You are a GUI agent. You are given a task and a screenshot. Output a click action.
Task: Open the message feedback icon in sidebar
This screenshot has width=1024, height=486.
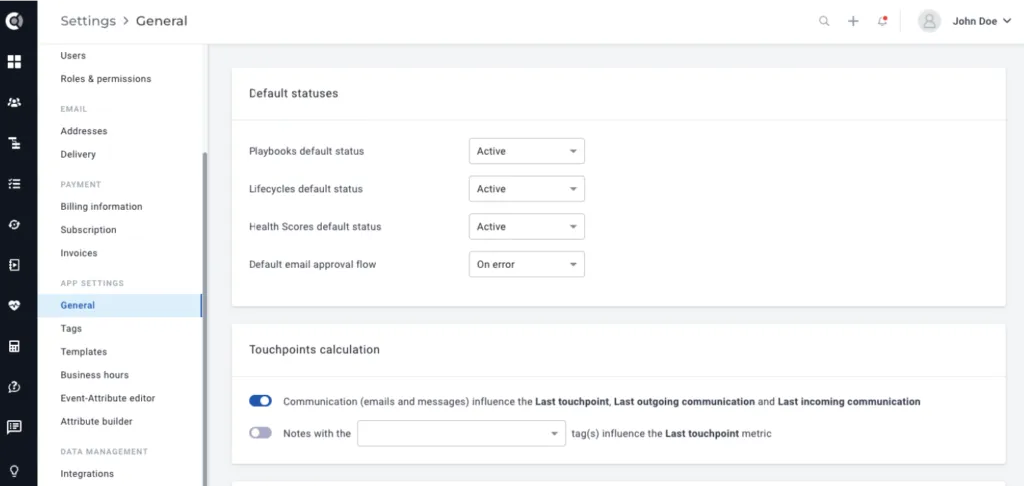[x=14, y=427]
